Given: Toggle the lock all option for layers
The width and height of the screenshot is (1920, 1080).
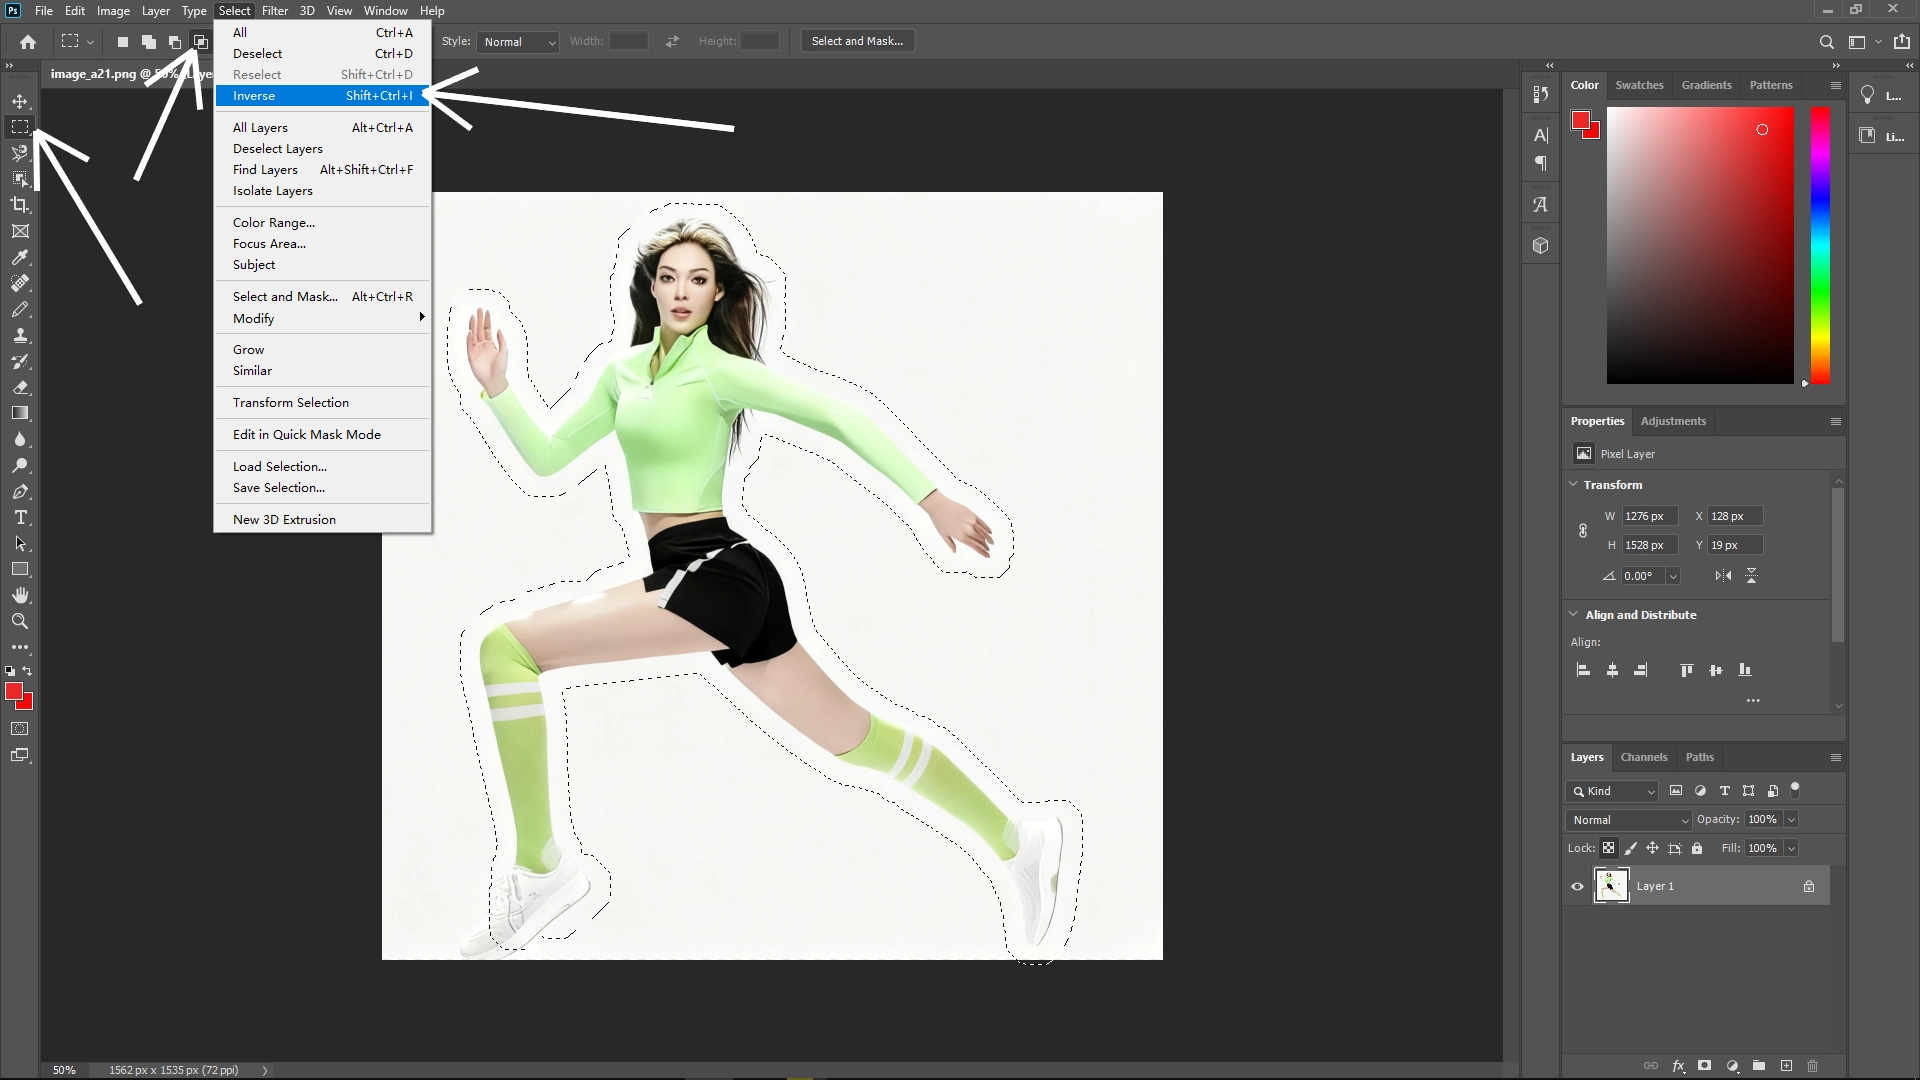Looking at the screenshot, I should point(1696,847).
